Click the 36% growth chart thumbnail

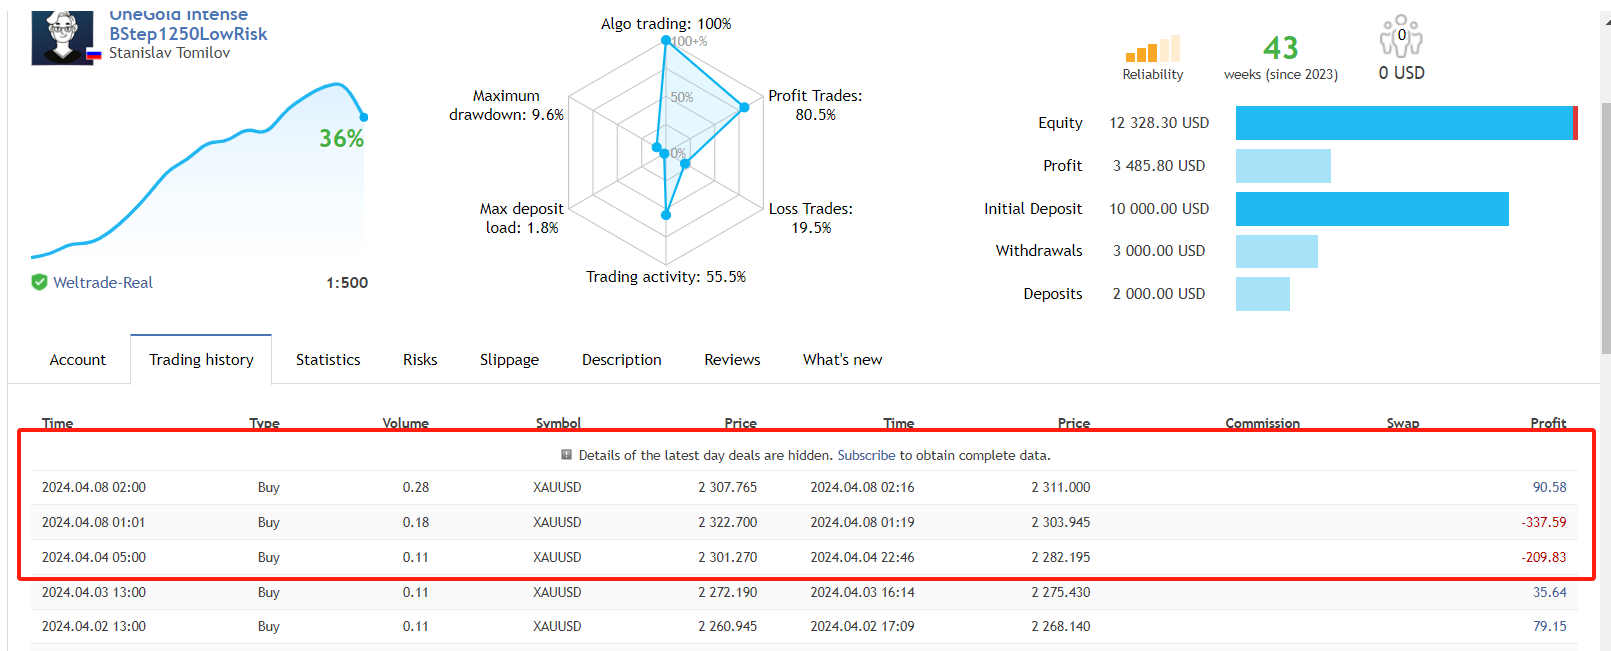coord(198,170)
